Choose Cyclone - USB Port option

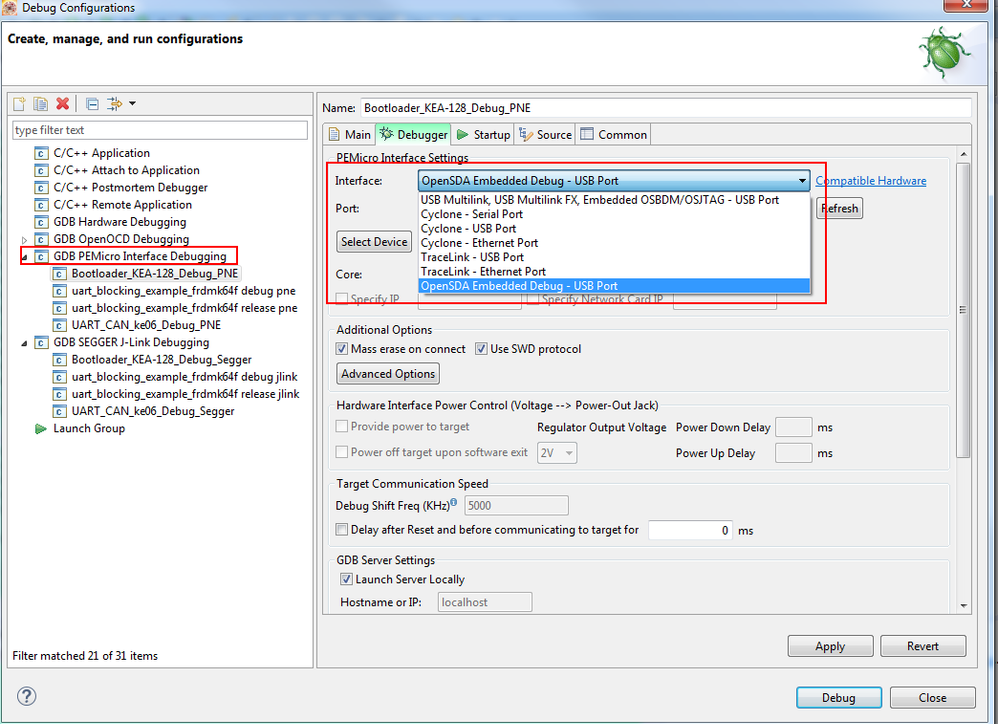click(x=614, y=228)
